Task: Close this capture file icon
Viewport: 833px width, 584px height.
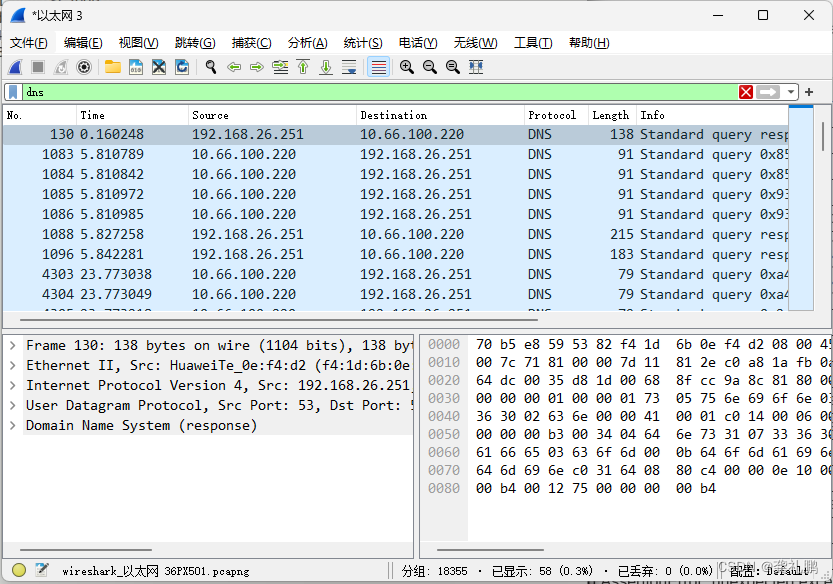Action: click(159, 67)
